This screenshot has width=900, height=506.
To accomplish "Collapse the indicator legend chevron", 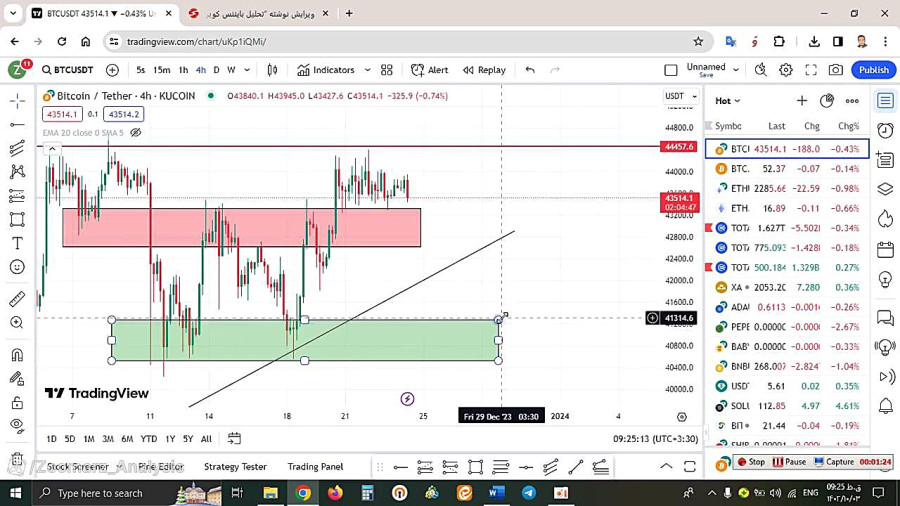I will click(52, 149).
